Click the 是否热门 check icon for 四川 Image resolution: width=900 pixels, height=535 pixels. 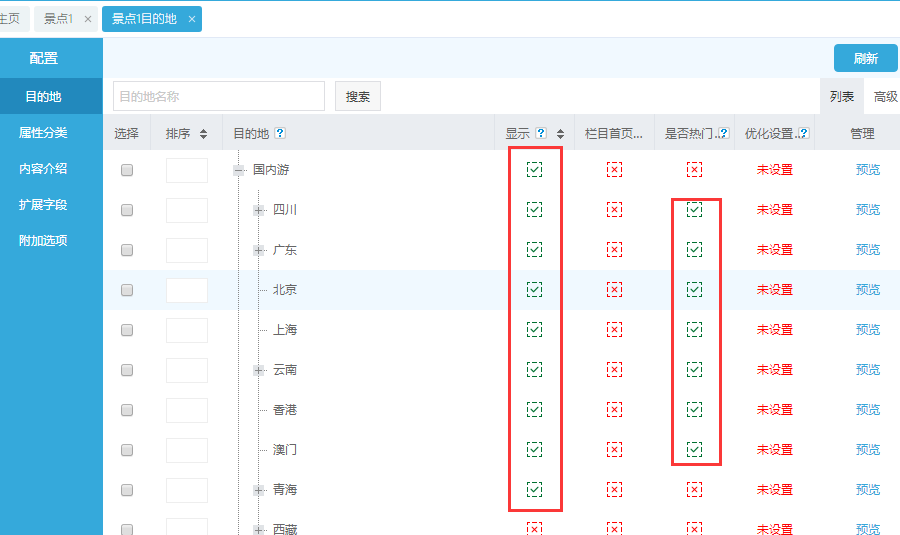694,210
